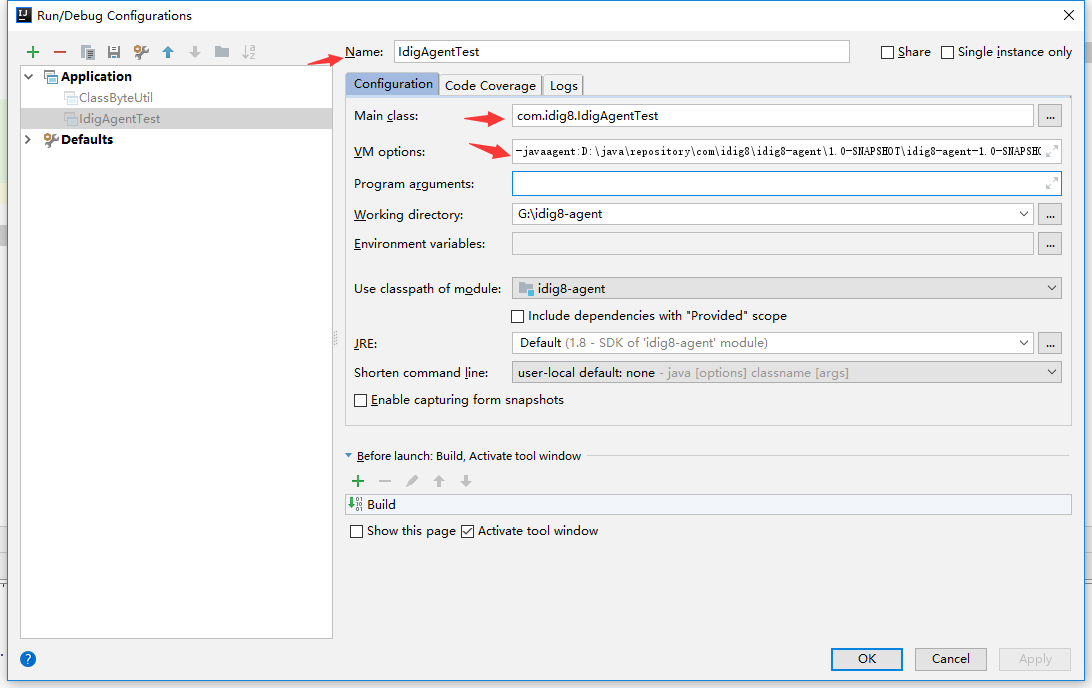Remove selected configuration with red minus
The width and height of the screenshot is (1092, 688).
pyautogui.click(x=60, y=52)
